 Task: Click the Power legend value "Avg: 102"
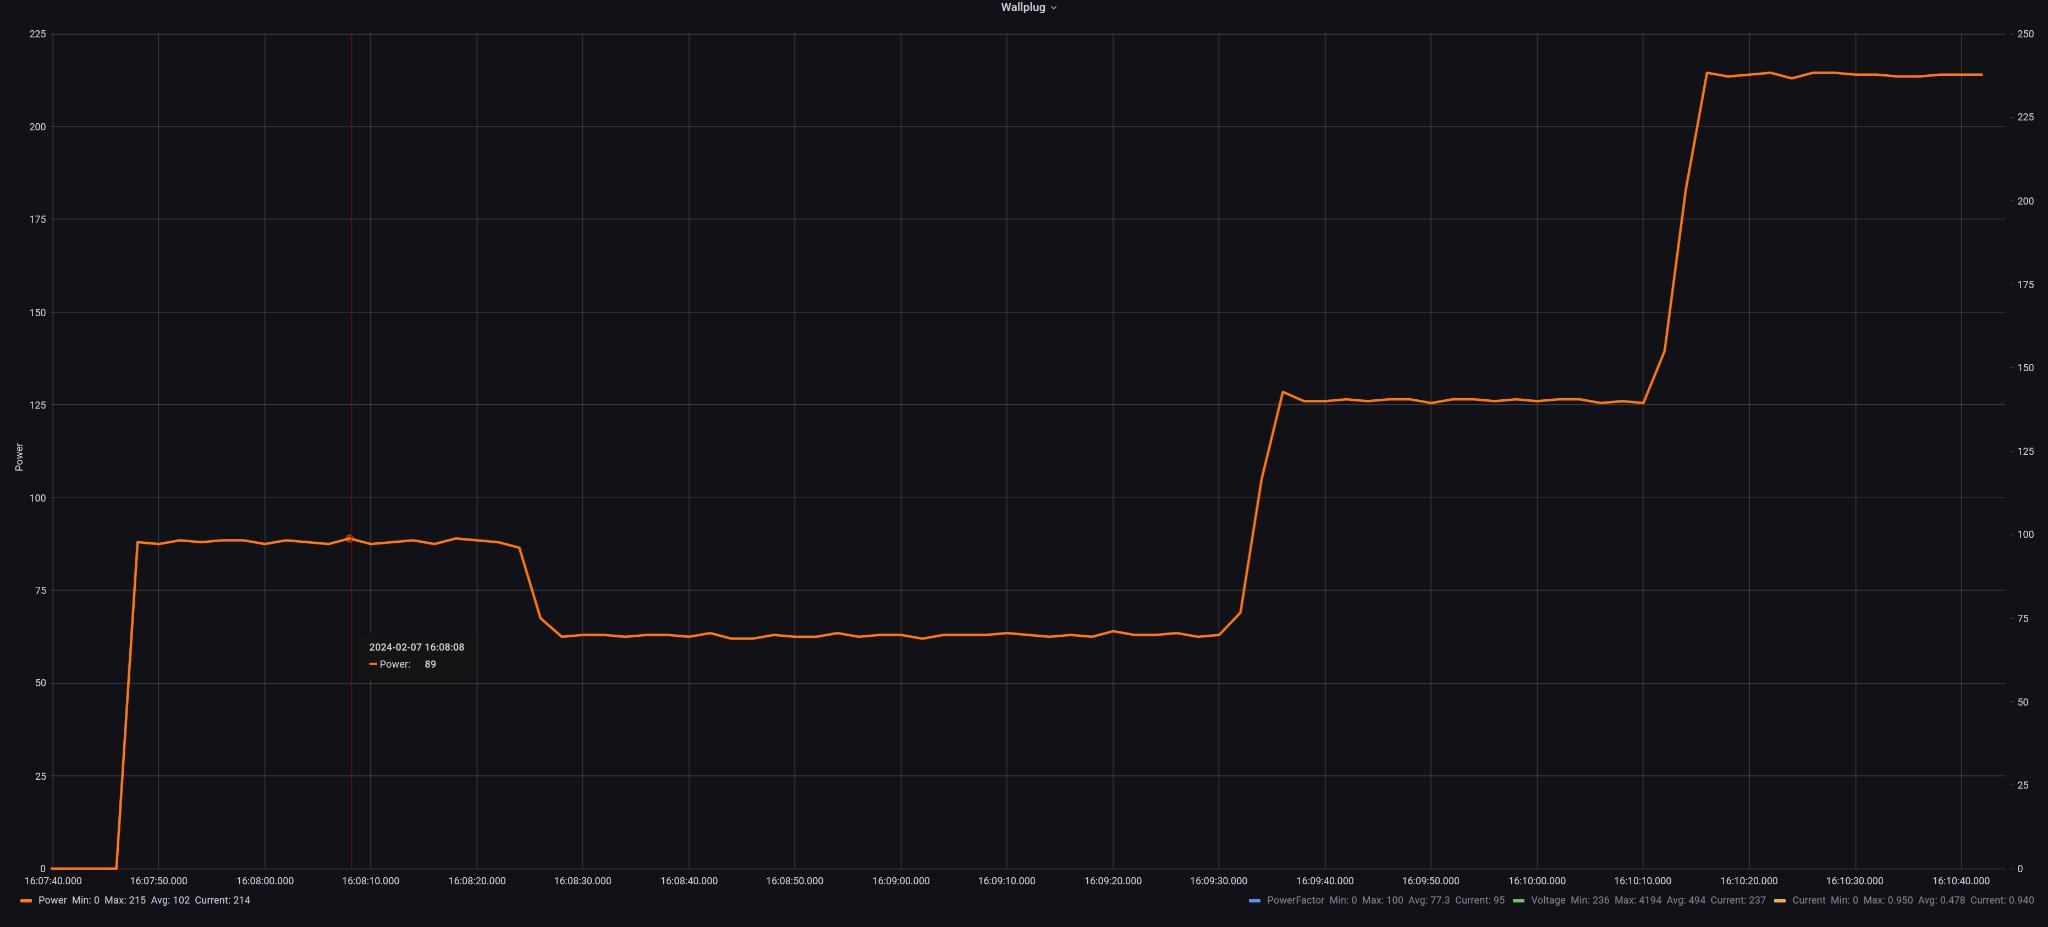click(x=170, y=900)
